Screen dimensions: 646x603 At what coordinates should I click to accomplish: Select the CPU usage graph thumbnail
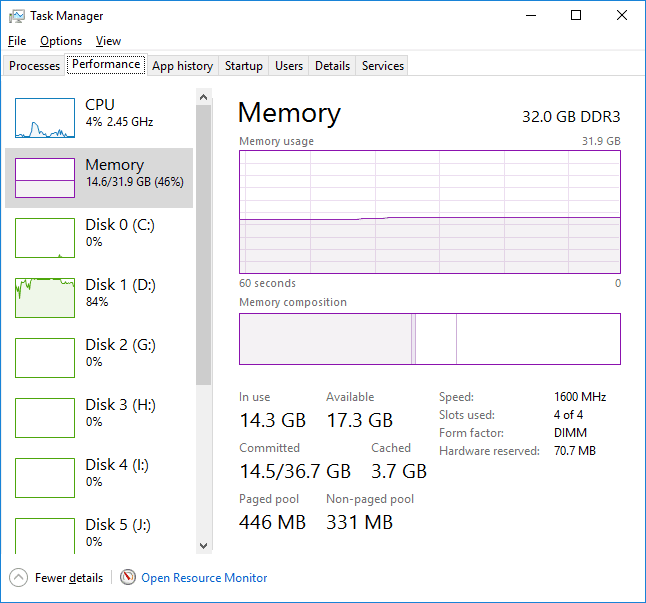[x=45, y=118]
